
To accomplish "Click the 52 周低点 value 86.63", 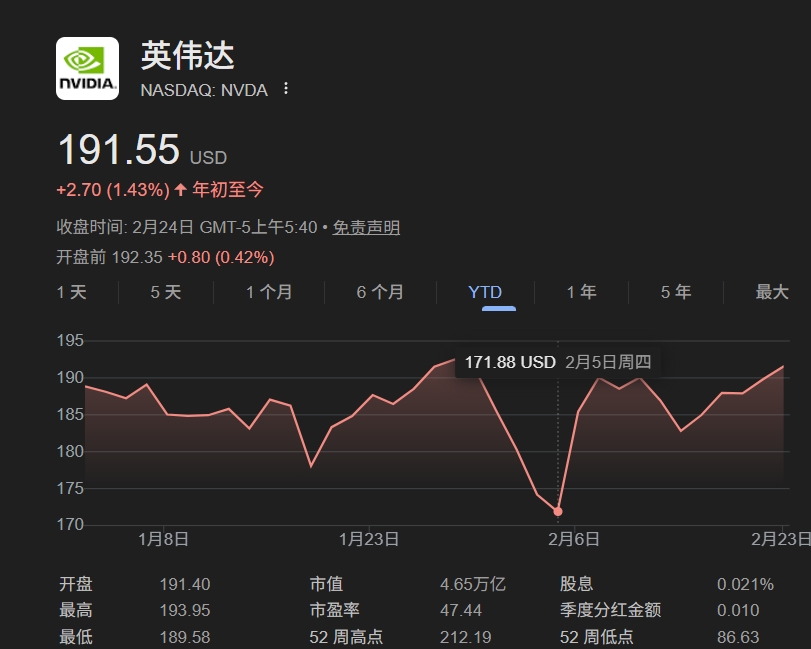I will coord(738,637).
